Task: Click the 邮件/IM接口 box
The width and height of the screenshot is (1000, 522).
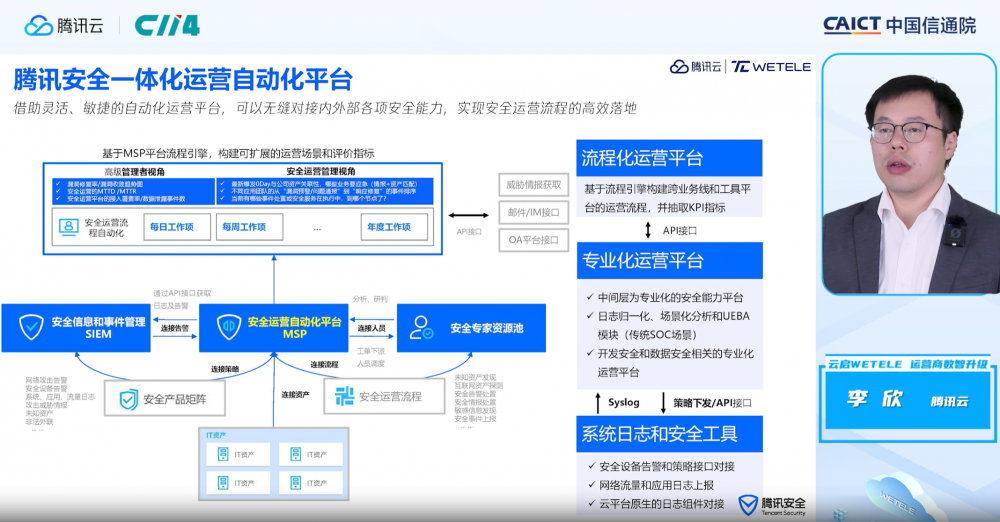Action: click(533, 213)
